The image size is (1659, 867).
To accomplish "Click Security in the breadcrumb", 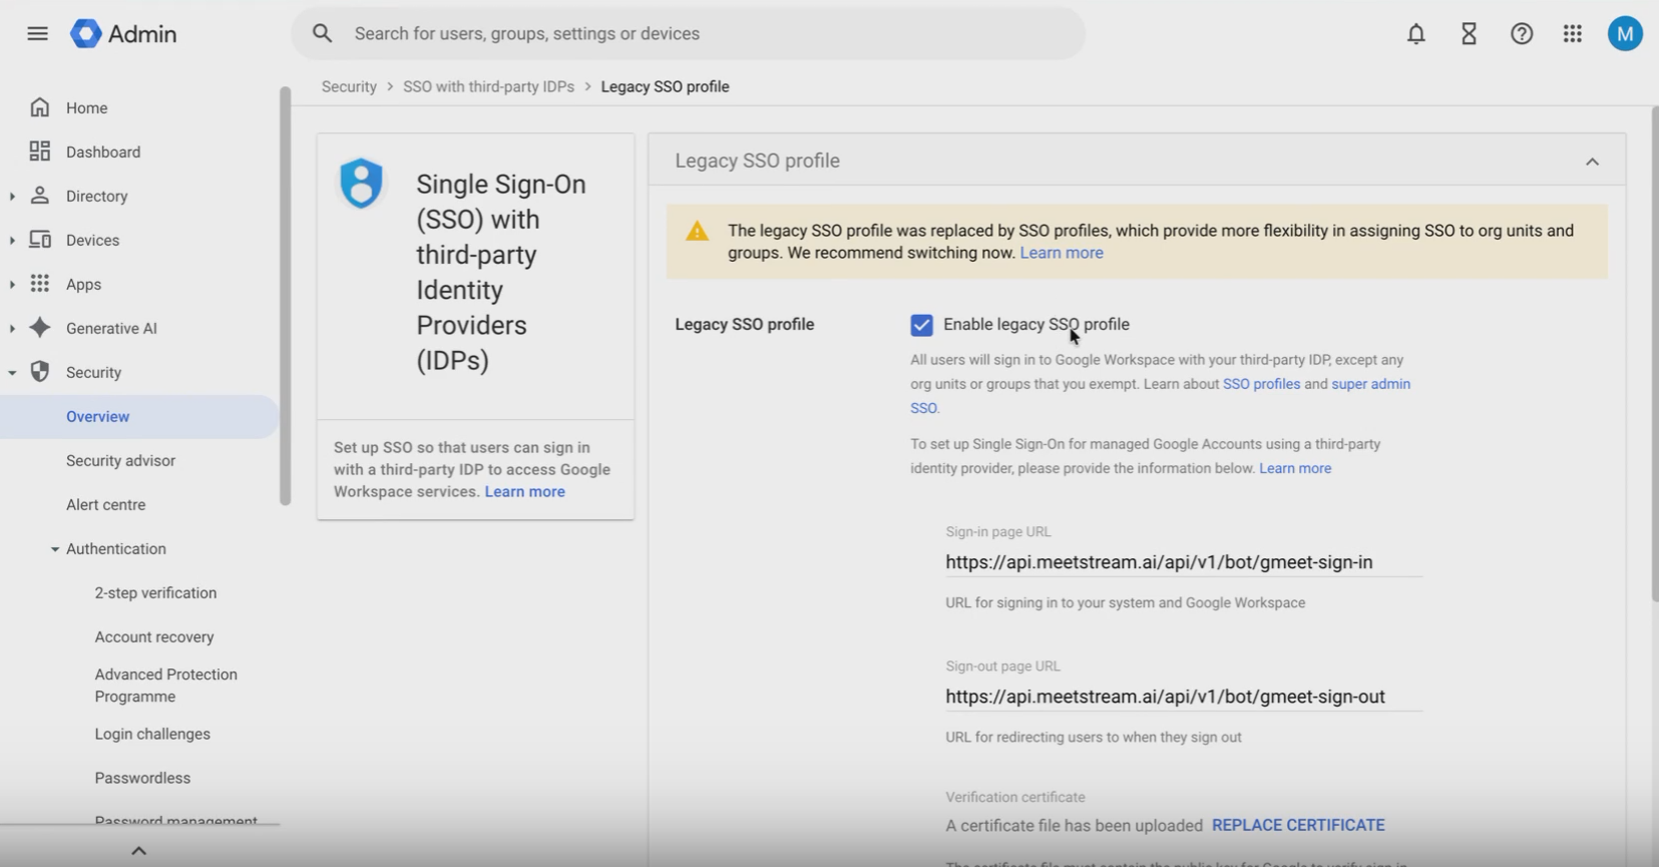I will click(x=349, y=87).
